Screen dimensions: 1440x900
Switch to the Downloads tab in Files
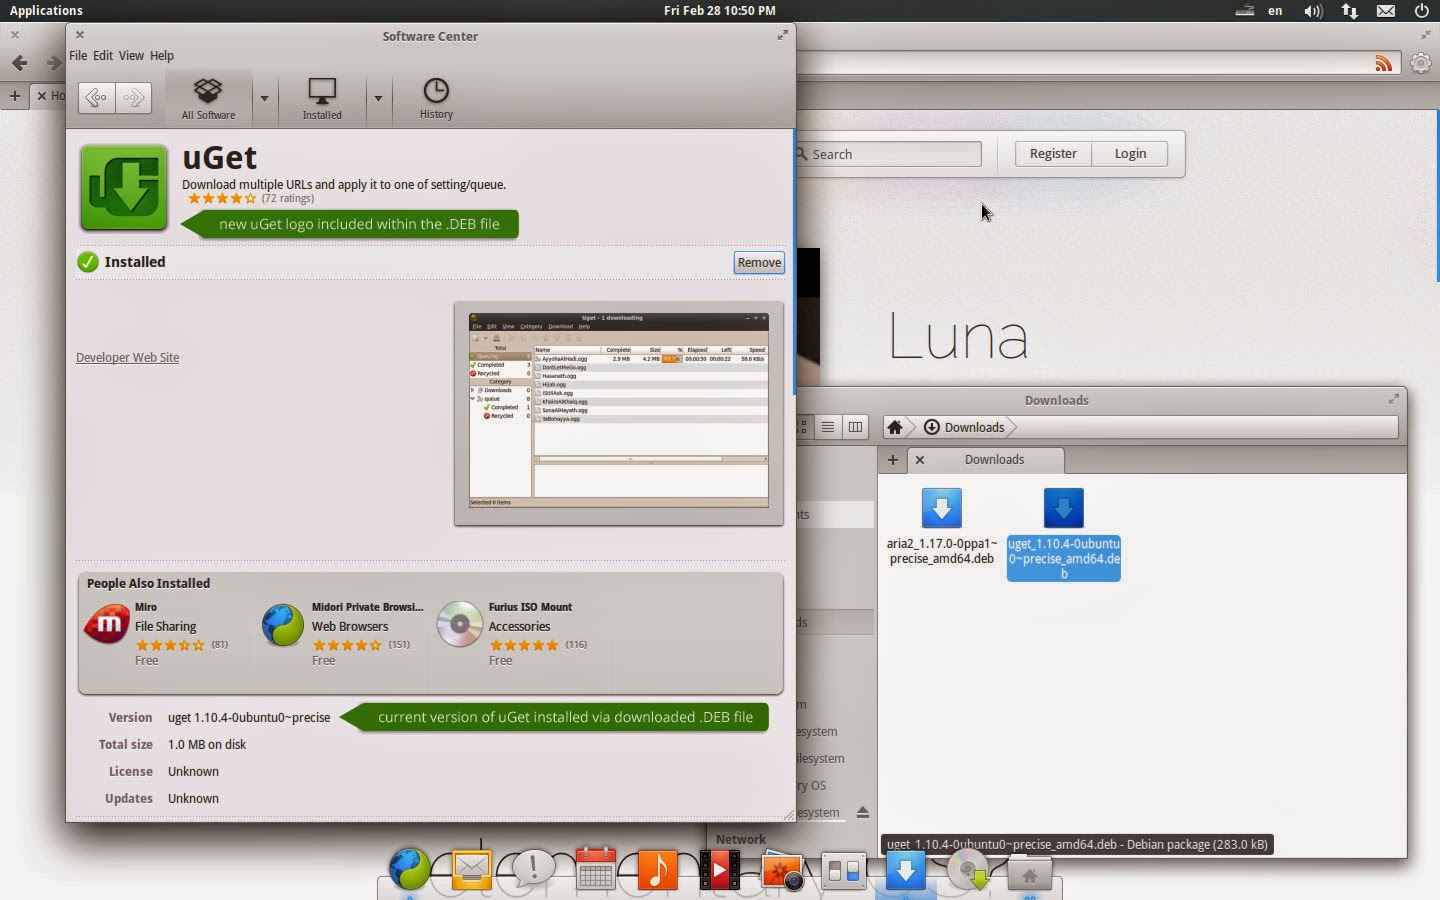click(x=993, y=460)
